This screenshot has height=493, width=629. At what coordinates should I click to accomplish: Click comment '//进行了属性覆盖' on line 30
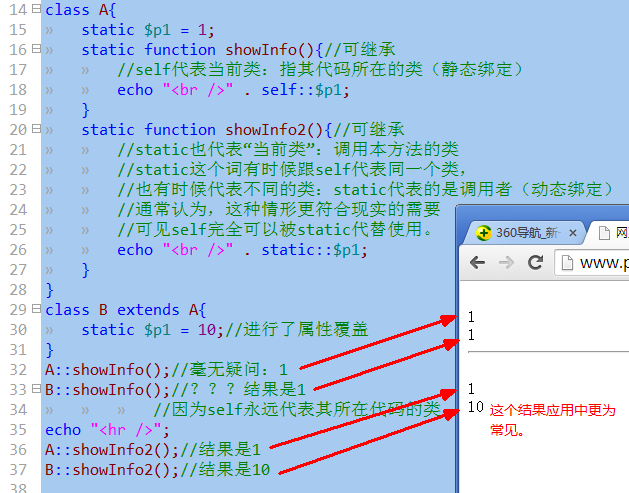tap(296, 329)
